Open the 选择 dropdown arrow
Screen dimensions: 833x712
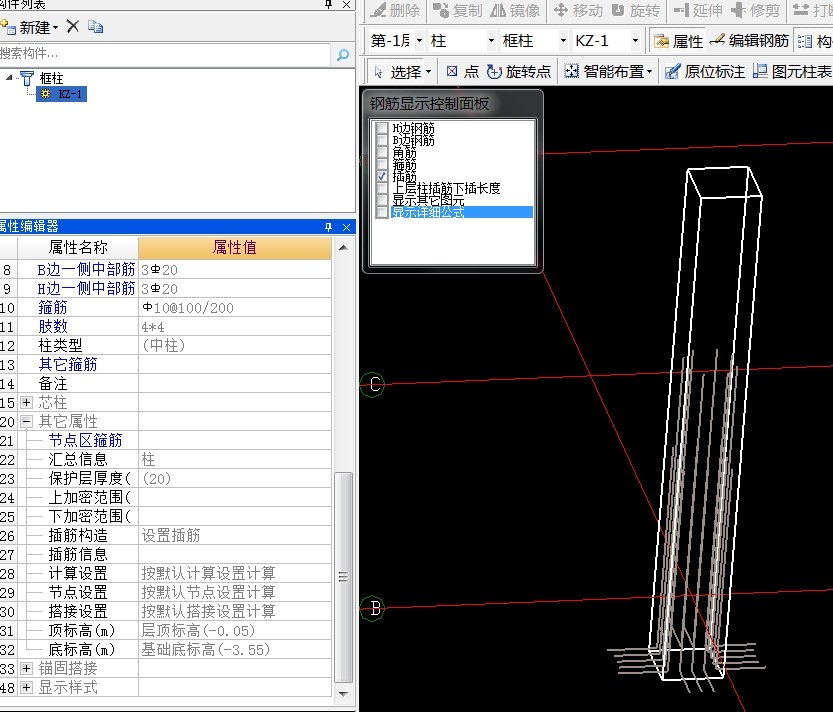[x=428, y=72]
